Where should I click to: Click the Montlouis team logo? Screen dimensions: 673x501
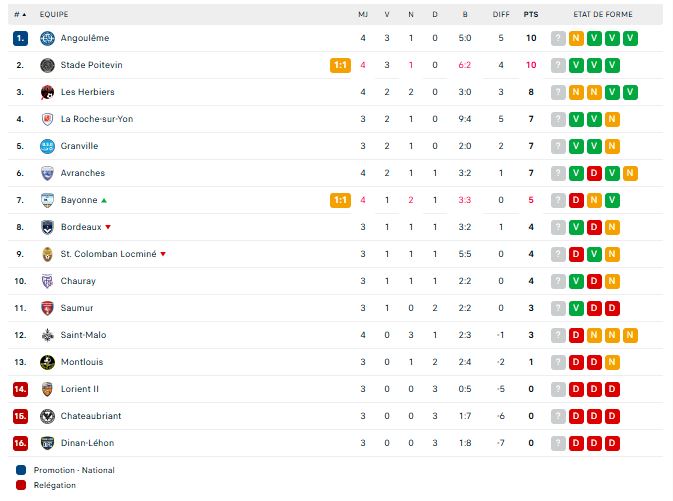[47, 362]
